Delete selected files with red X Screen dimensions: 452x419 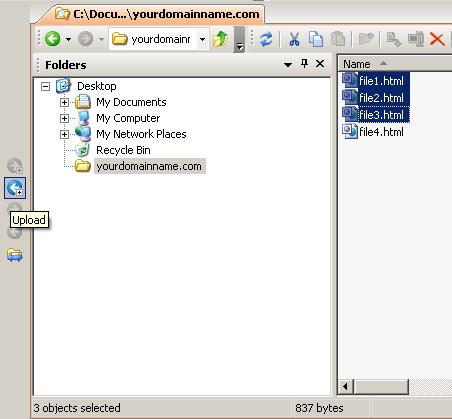point(437,39)
